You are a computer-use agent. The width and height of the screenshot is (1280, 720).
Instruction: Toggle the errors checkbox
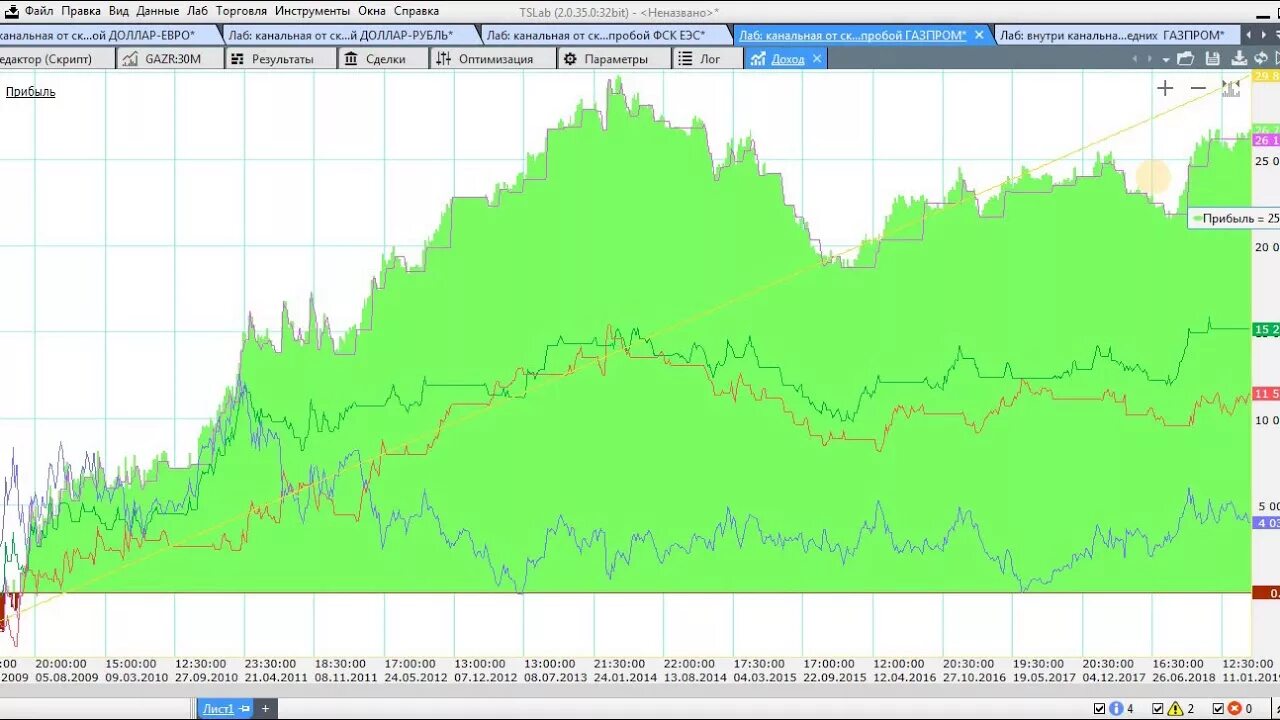coord(1217,709)
